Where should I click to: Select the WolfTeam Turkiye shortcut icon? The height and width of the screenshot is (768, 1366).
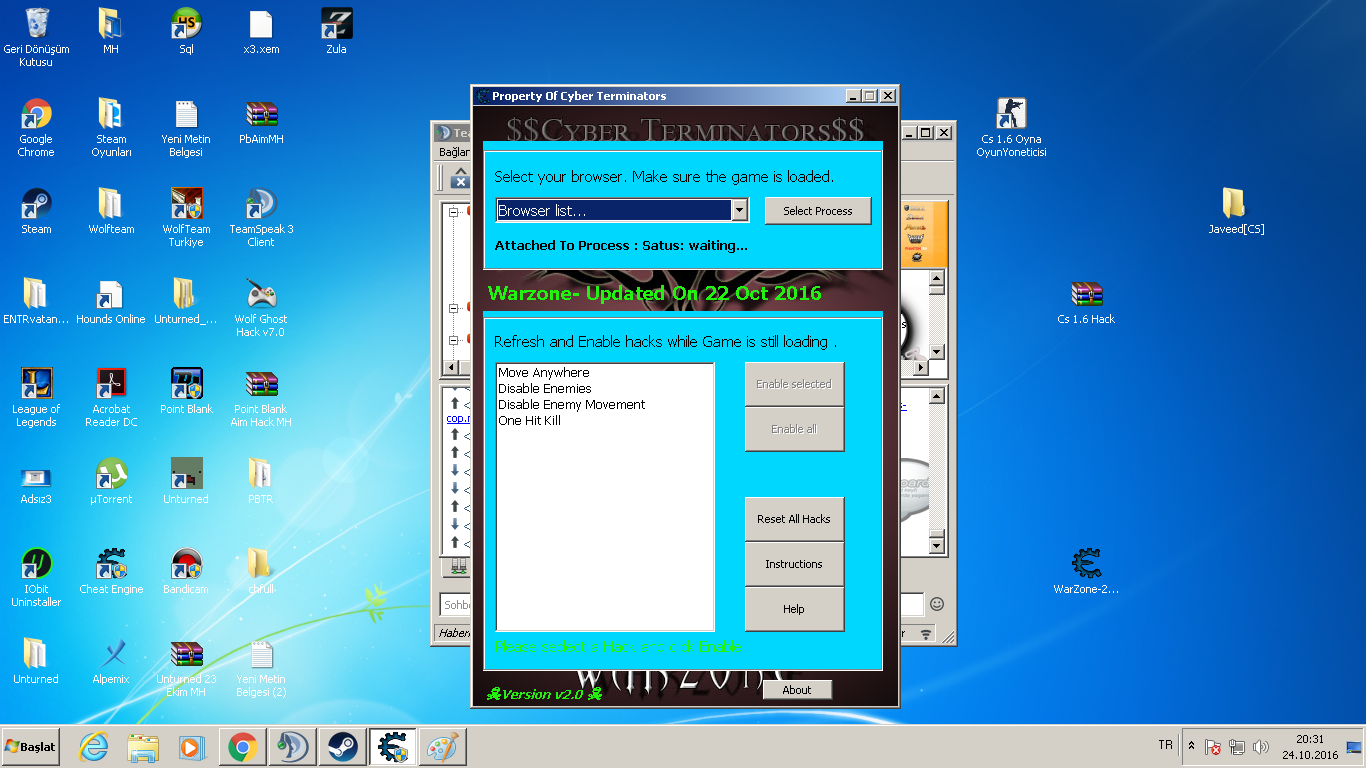click(x=186, y=218)
